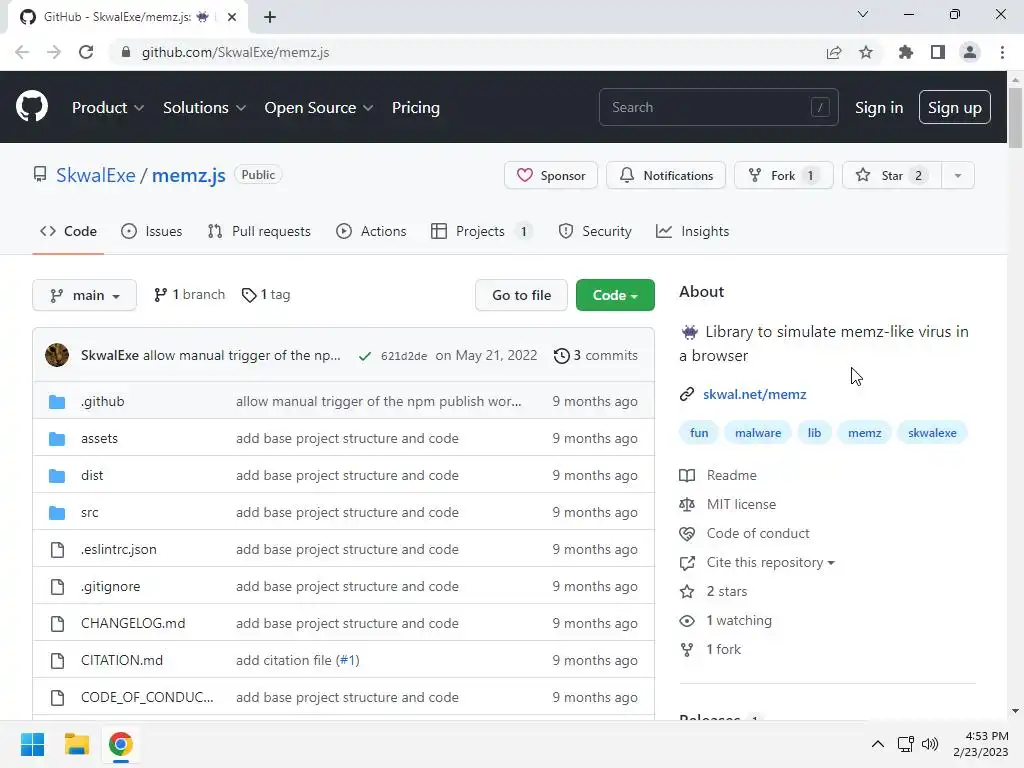Screen dimensions: 1024x768
Task: Expand the Solutions menu
Action: [x=204, y=107]
